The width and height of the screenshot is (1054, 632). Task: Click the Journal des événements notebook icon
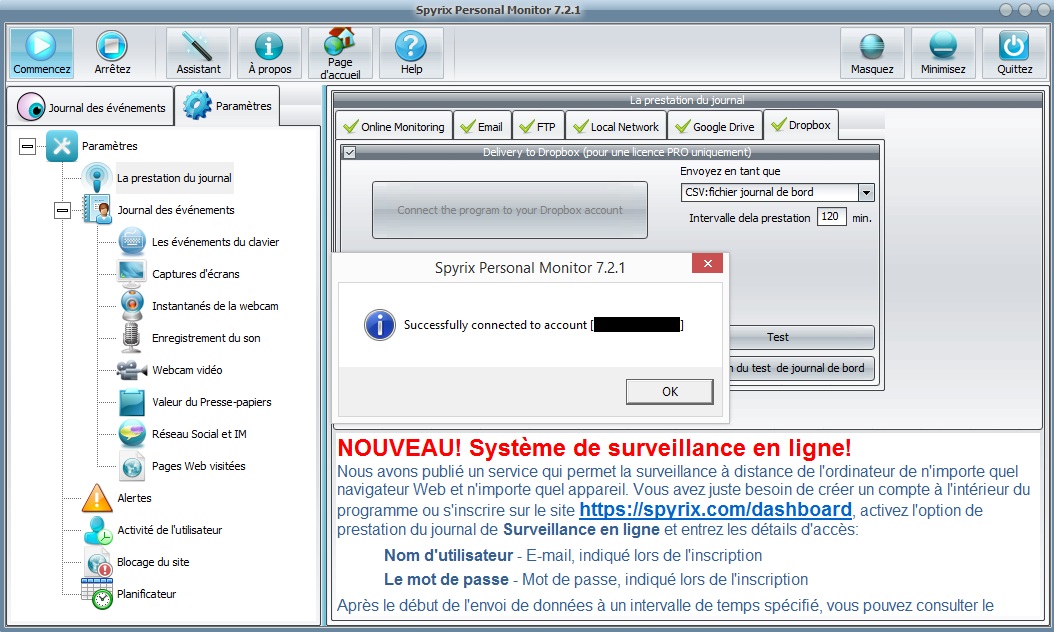(97, 209)
